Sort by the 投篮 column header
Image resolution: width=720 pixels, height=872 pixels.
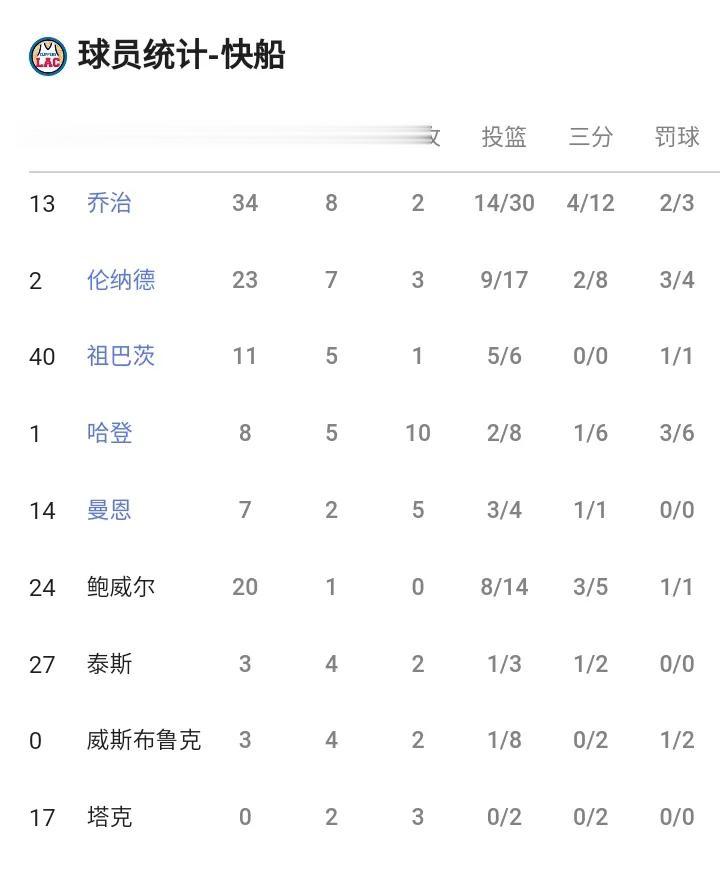tap(504, 137)
